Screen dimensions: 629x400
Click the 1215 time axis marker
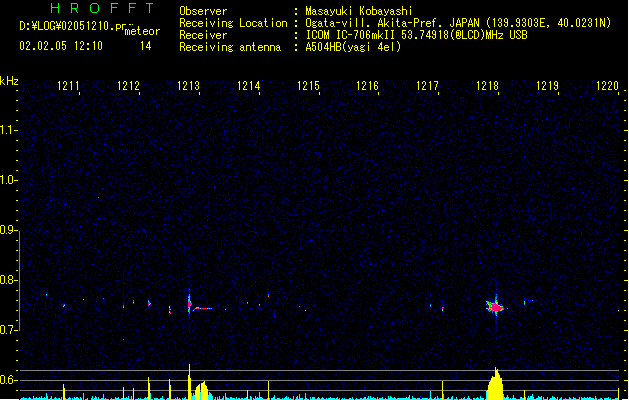point(308,86)
